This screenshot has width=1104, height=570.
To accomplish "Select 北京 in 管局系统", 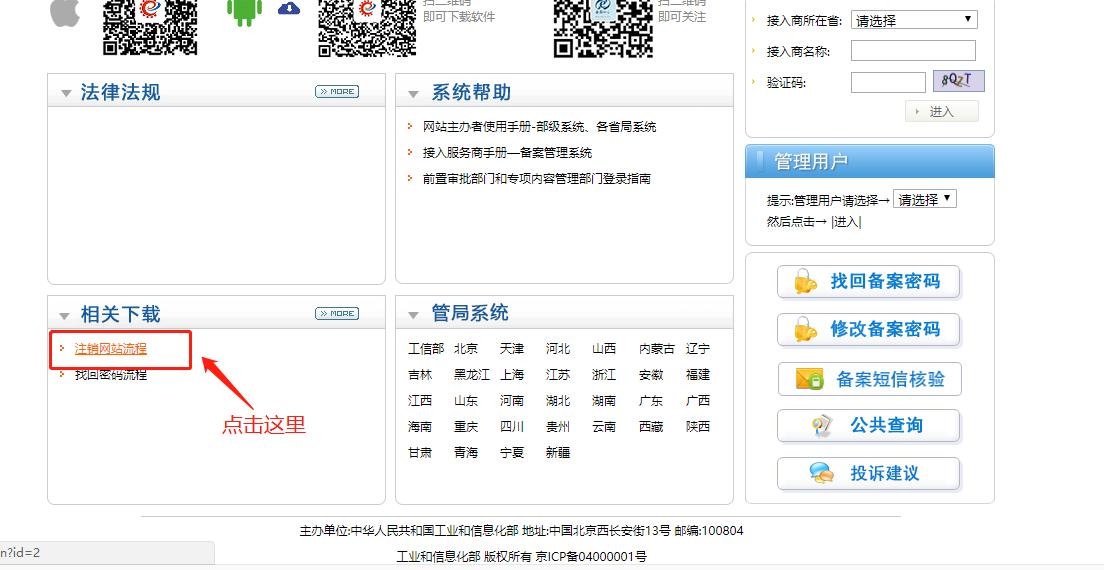I will pos(466,348).
